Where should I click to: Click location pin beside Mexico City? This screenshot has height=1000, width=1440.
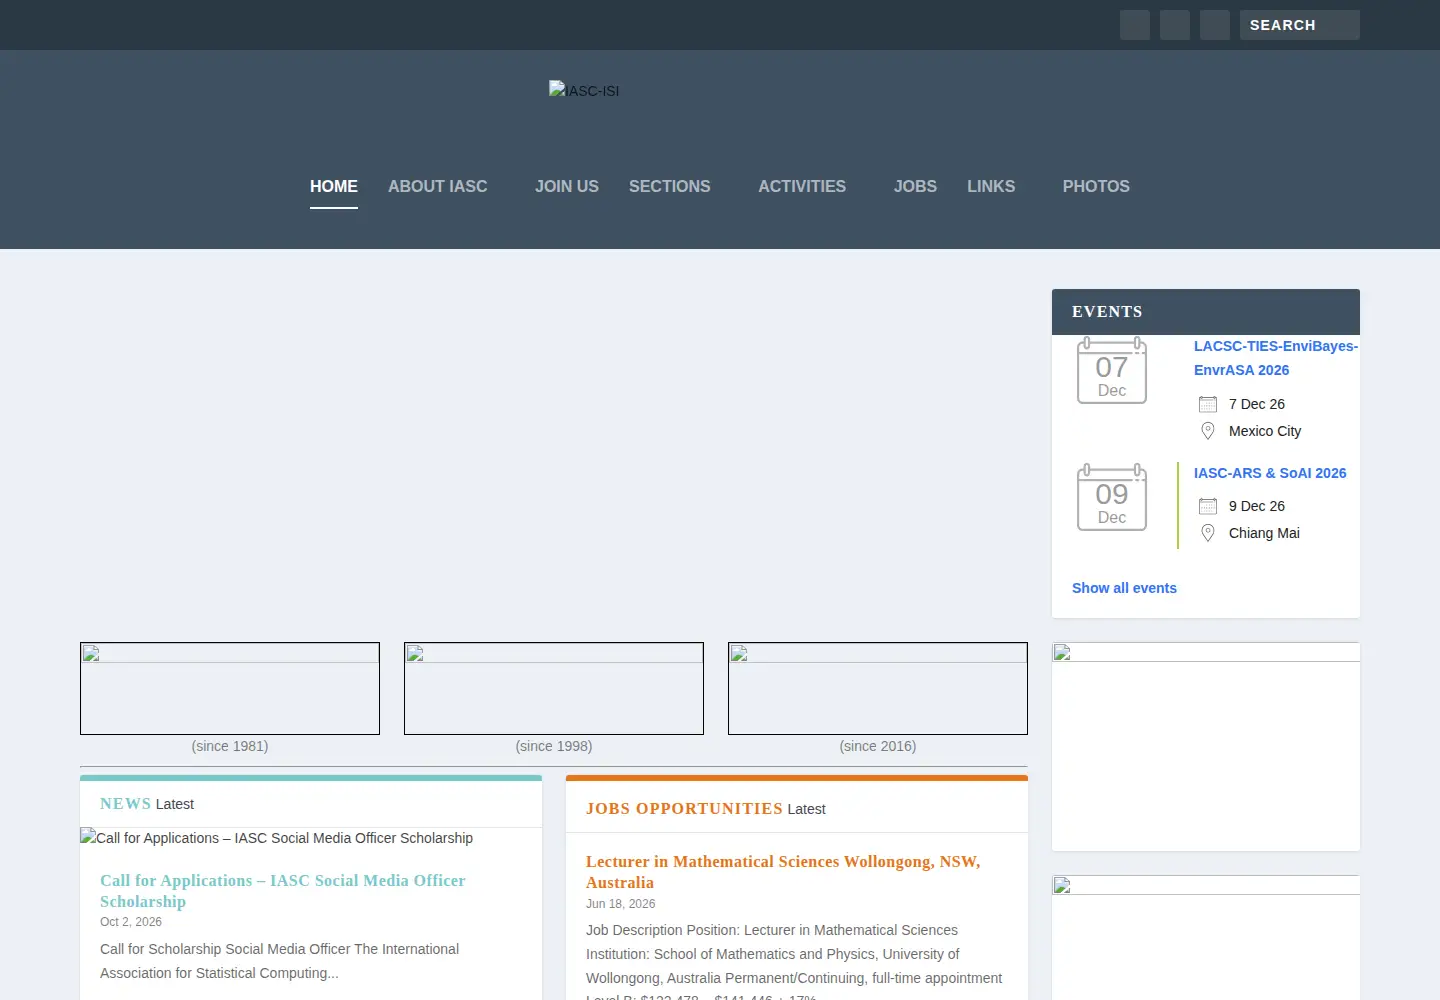1208,431
